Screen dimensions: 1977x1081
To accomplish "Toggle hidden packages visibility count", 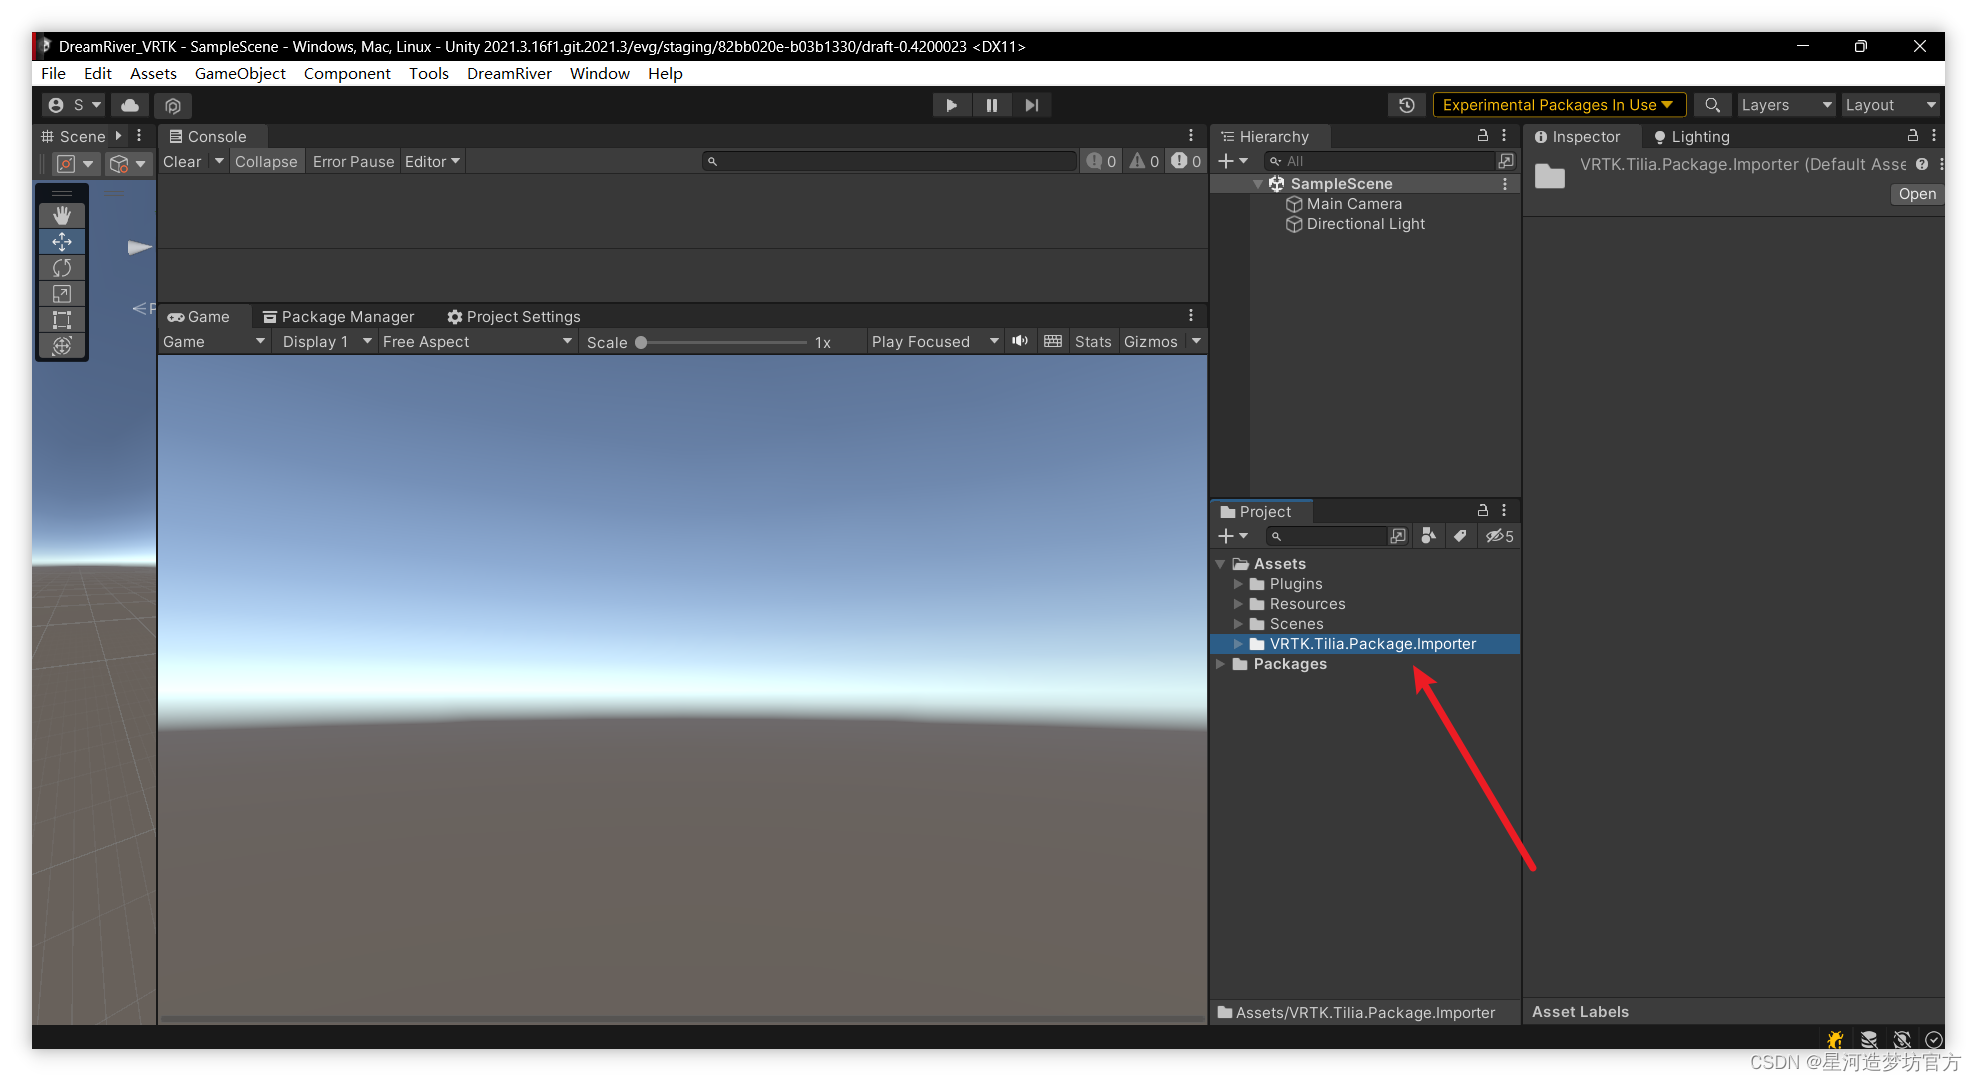I will (1499, 536).
